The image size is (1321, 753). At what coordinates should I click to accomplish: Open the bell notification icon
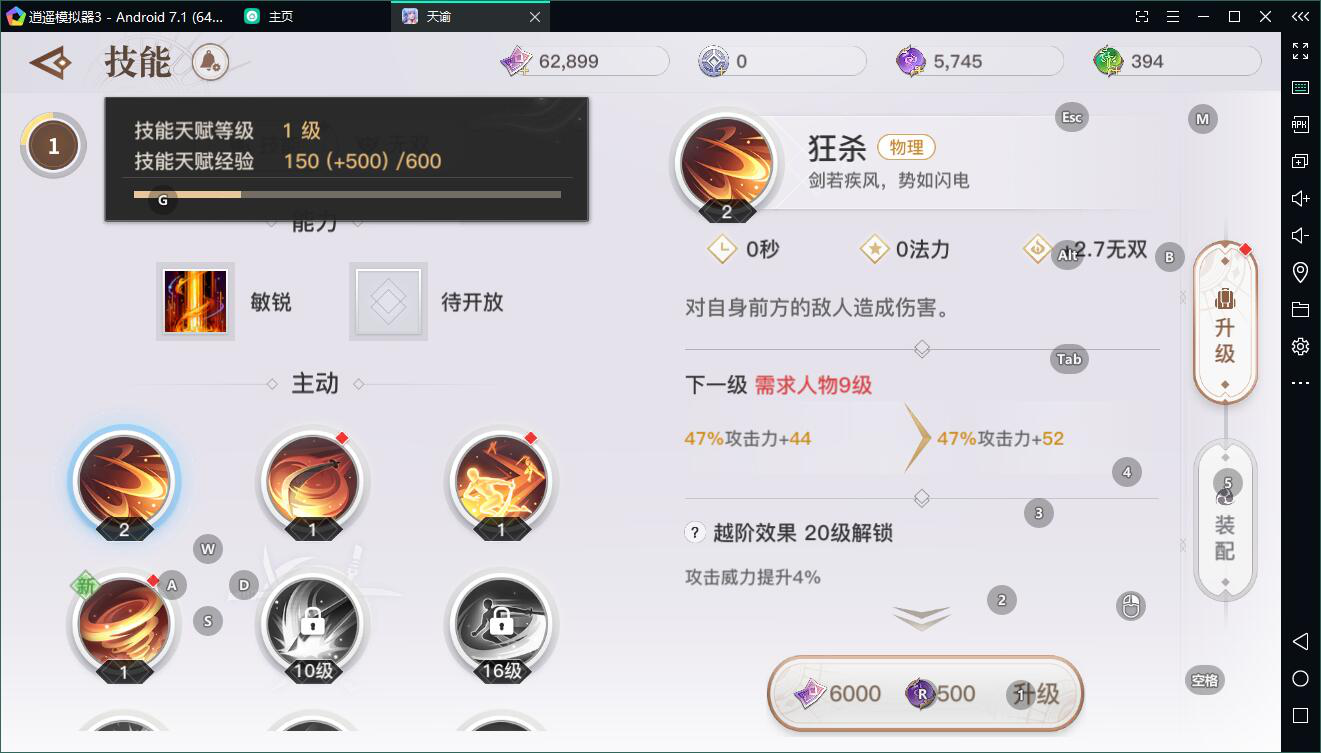[210, 63]
